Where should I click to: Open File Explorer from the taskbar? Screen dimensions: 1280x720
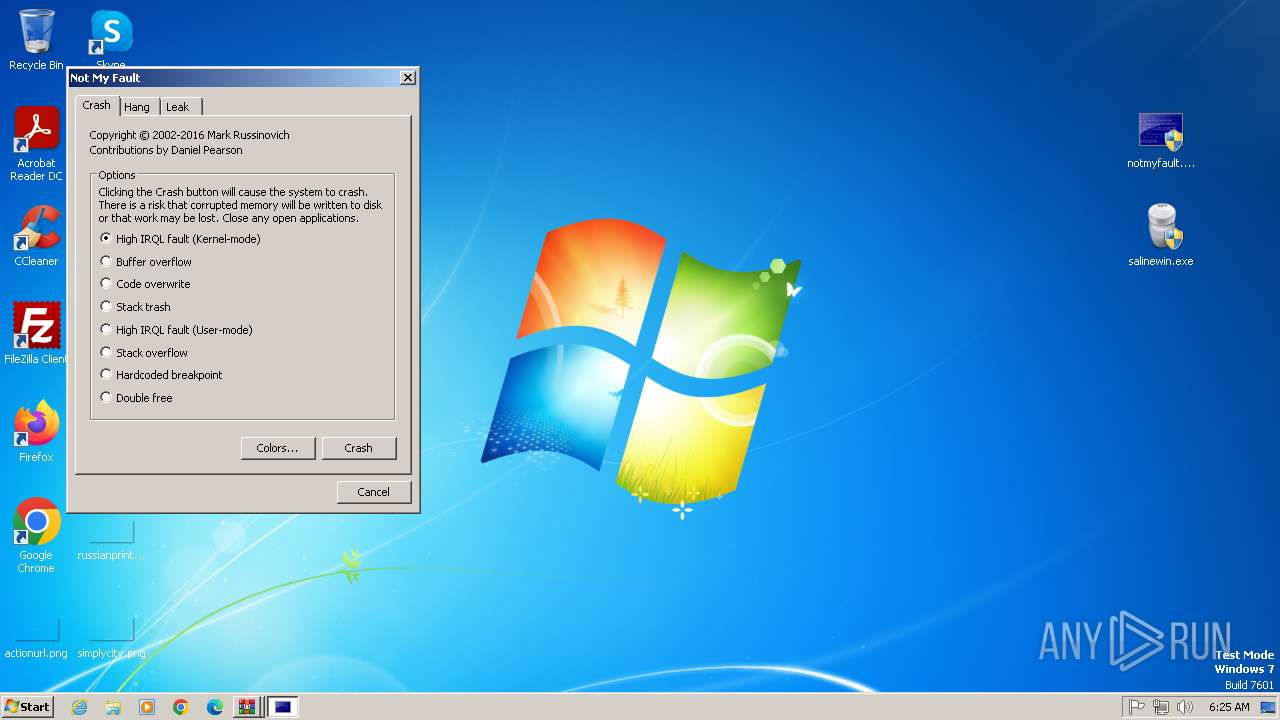(x=113, y=707)
